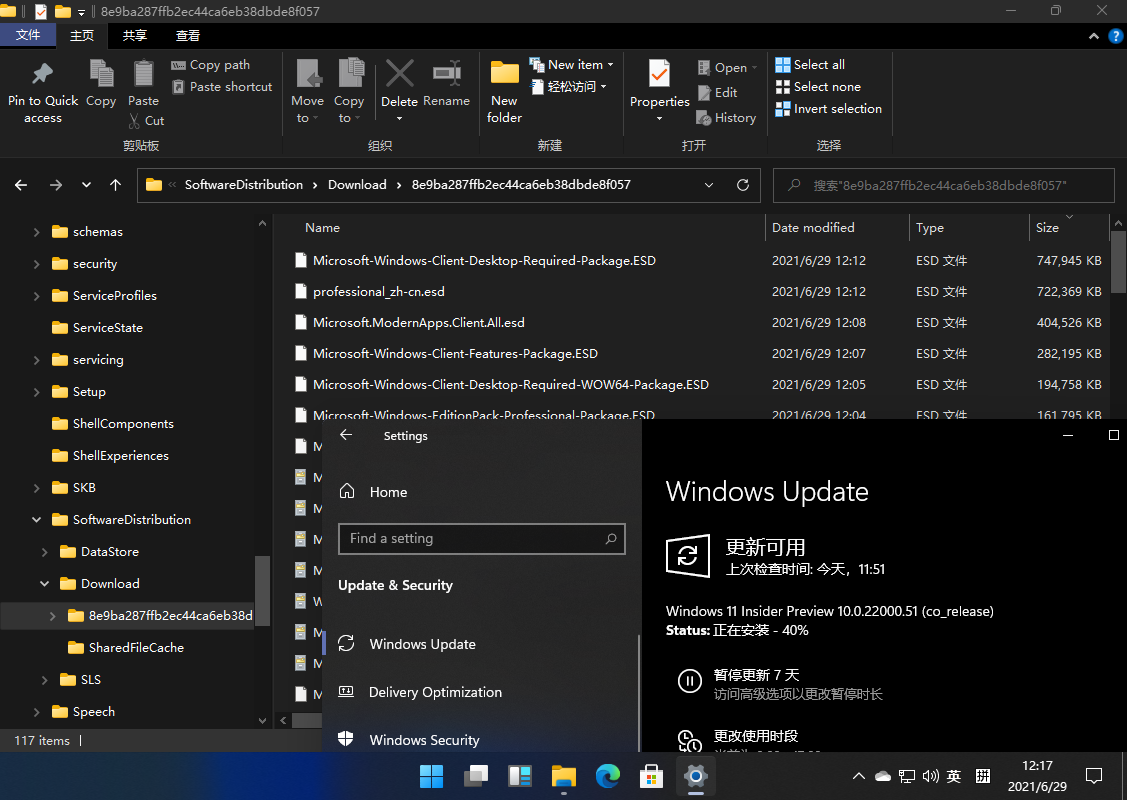Image resolution: width=1127 pixels, height=800 pixels.
Task: Show hidden system tray icons
Action: 858,776
